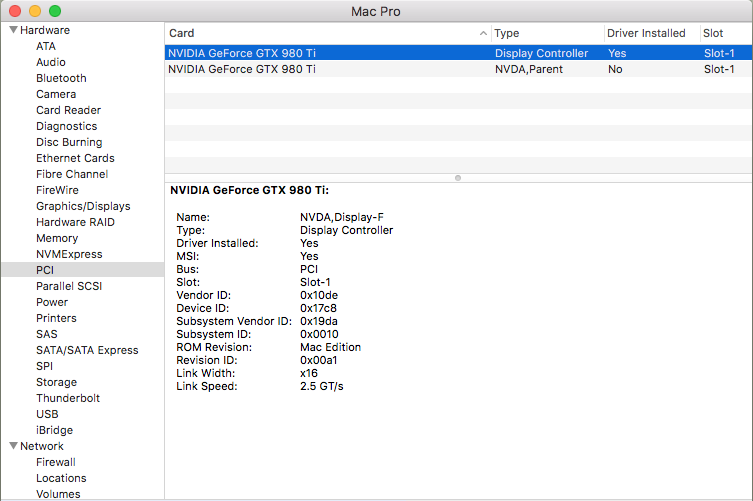This screenshot has width=753, height=501.
Task: Select SPI in the sidebar
Action: pyautogui.click(x=45, y=366)
